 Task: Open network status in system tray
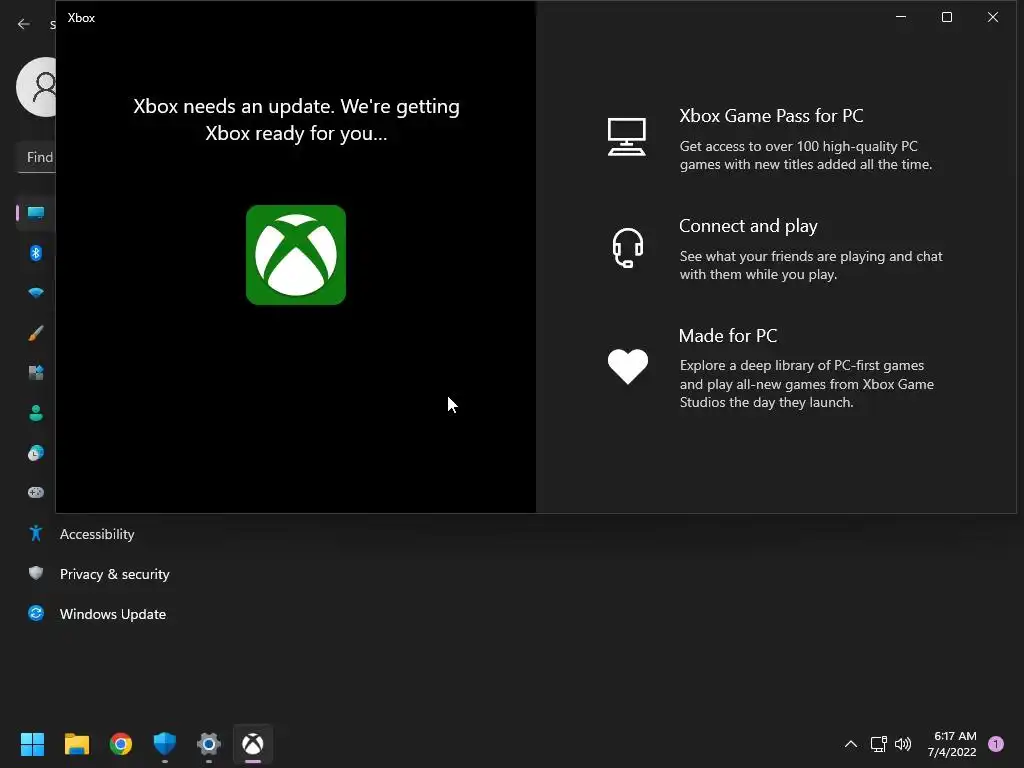coord(878,744)
